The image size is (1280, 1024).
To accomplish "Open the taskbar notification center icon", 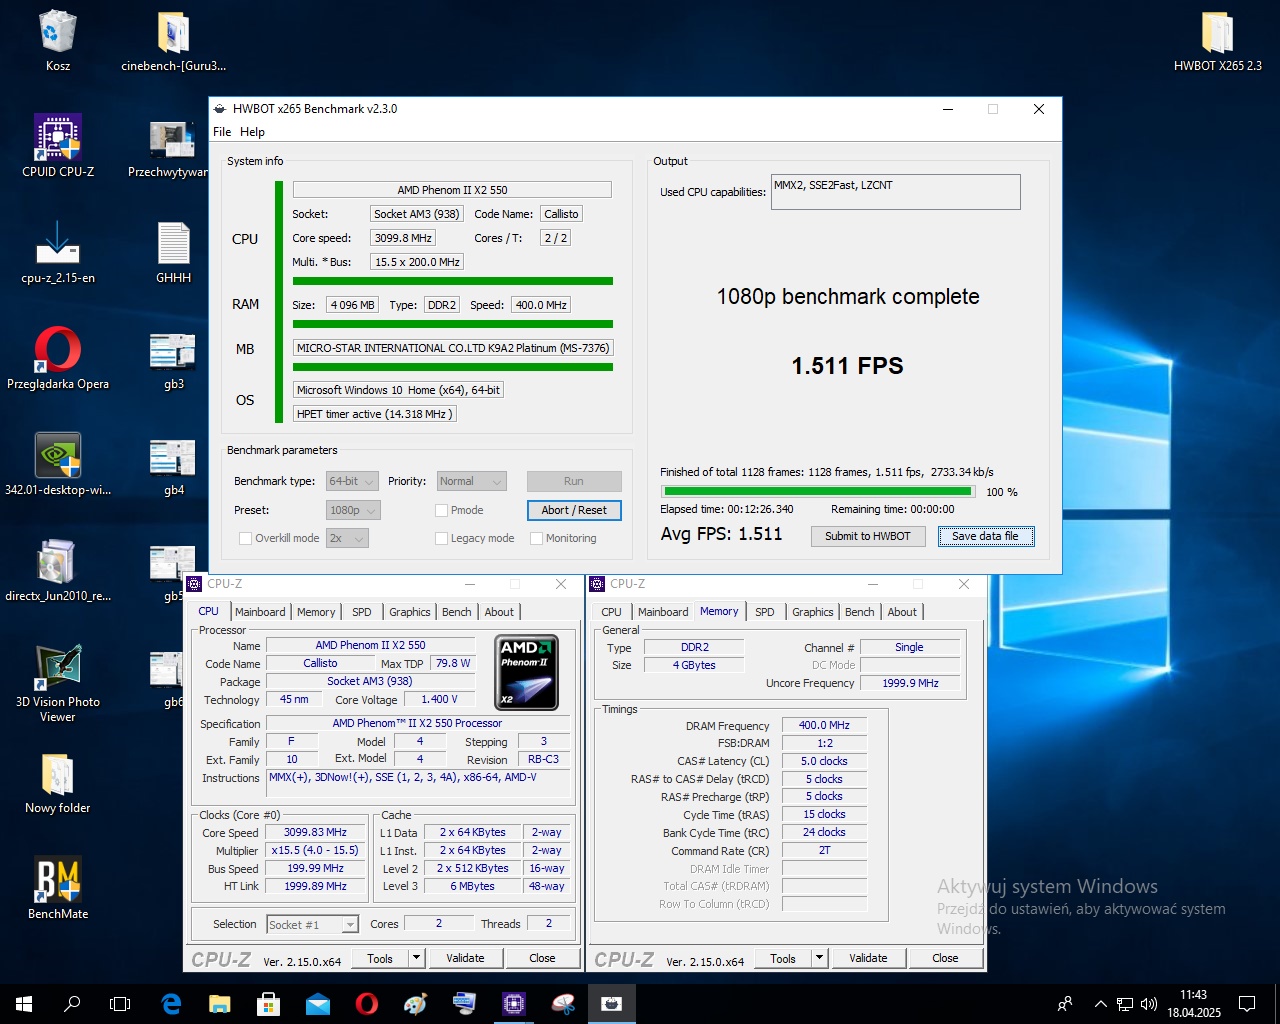I will (x=1247, y=1003).
